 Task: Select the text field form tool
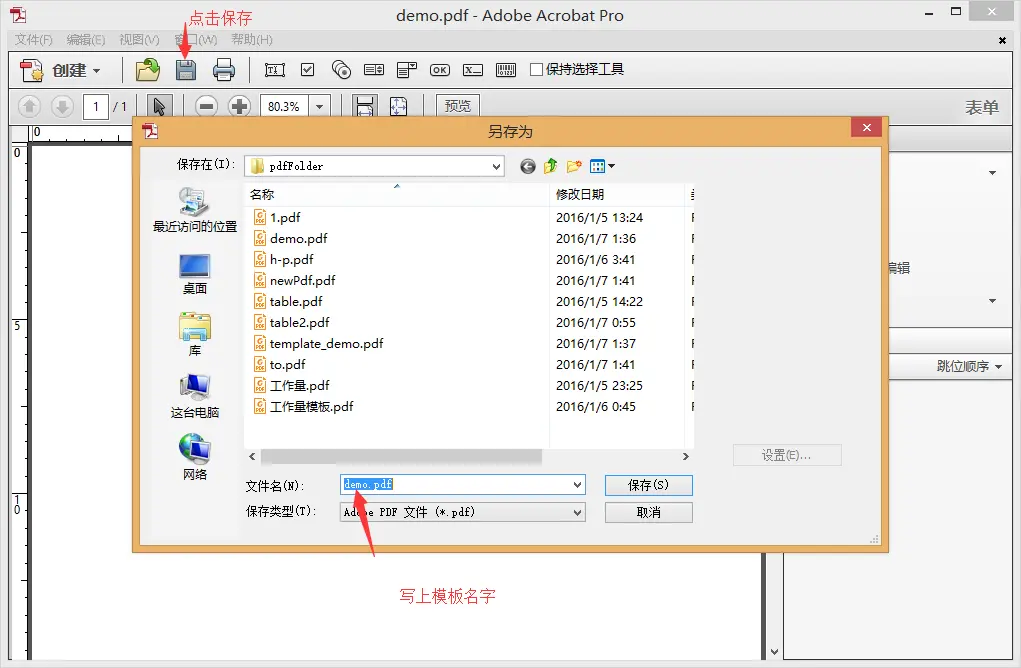[x=275, y=70]
